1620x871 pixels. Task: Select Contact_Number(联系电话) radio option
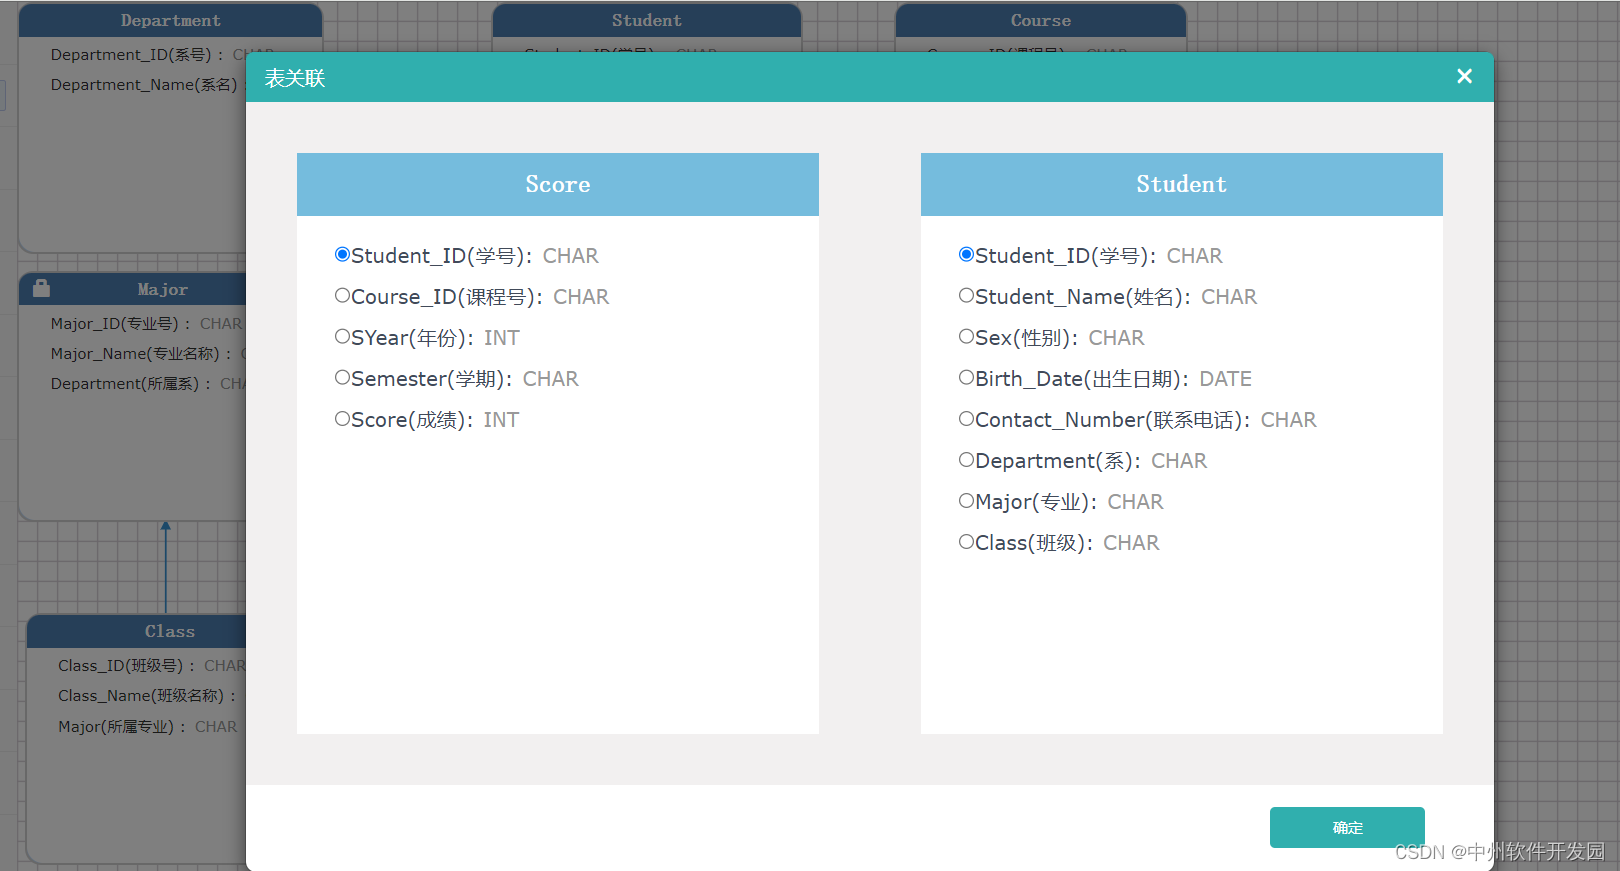pyautogui.click(x=966, y=418)
